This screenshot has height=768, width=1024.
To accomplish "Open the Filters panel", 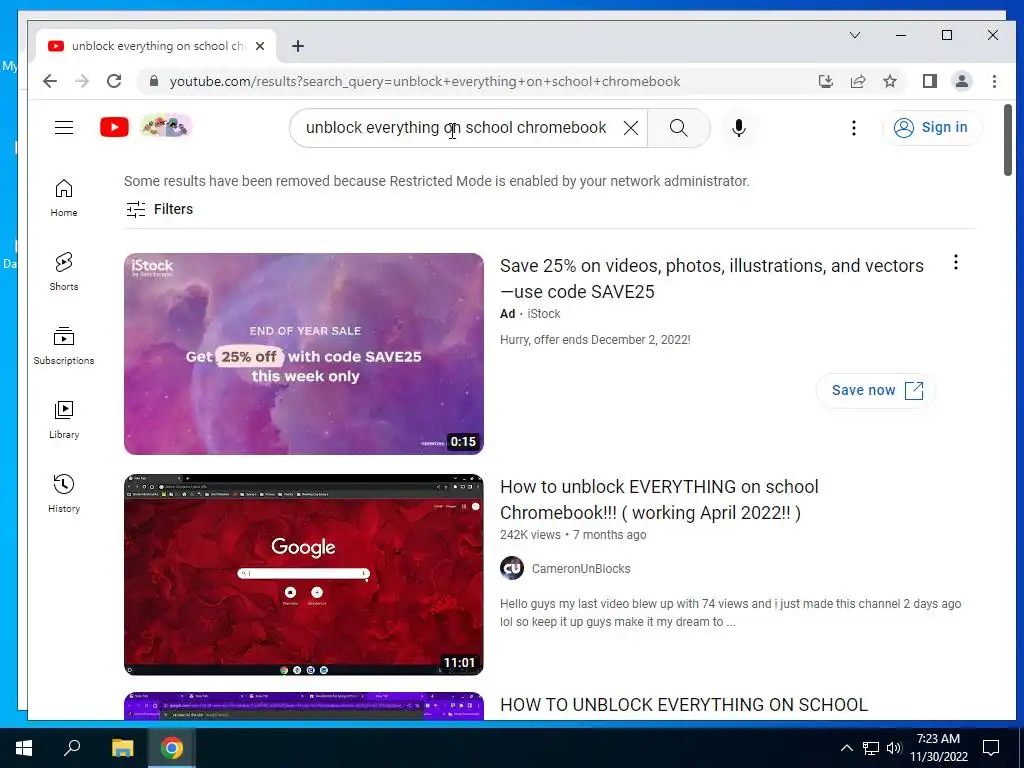I will tap(159, 209).
